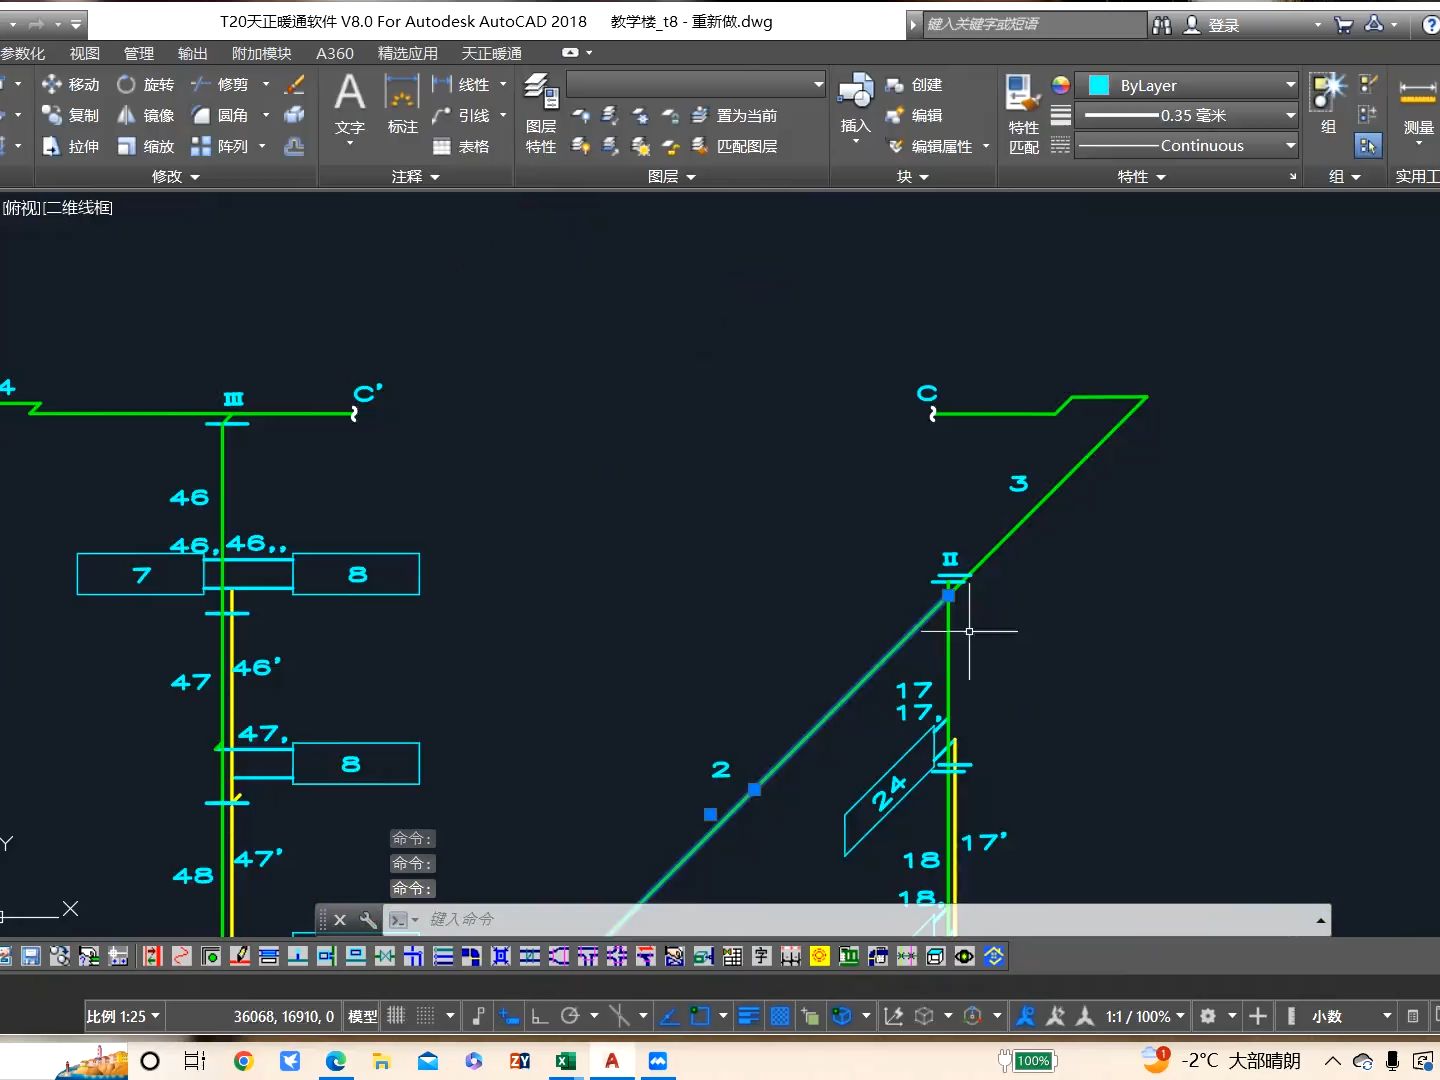
Task: Click the 测量 (Measure) tool
Action: click(x=1418, y=108)
